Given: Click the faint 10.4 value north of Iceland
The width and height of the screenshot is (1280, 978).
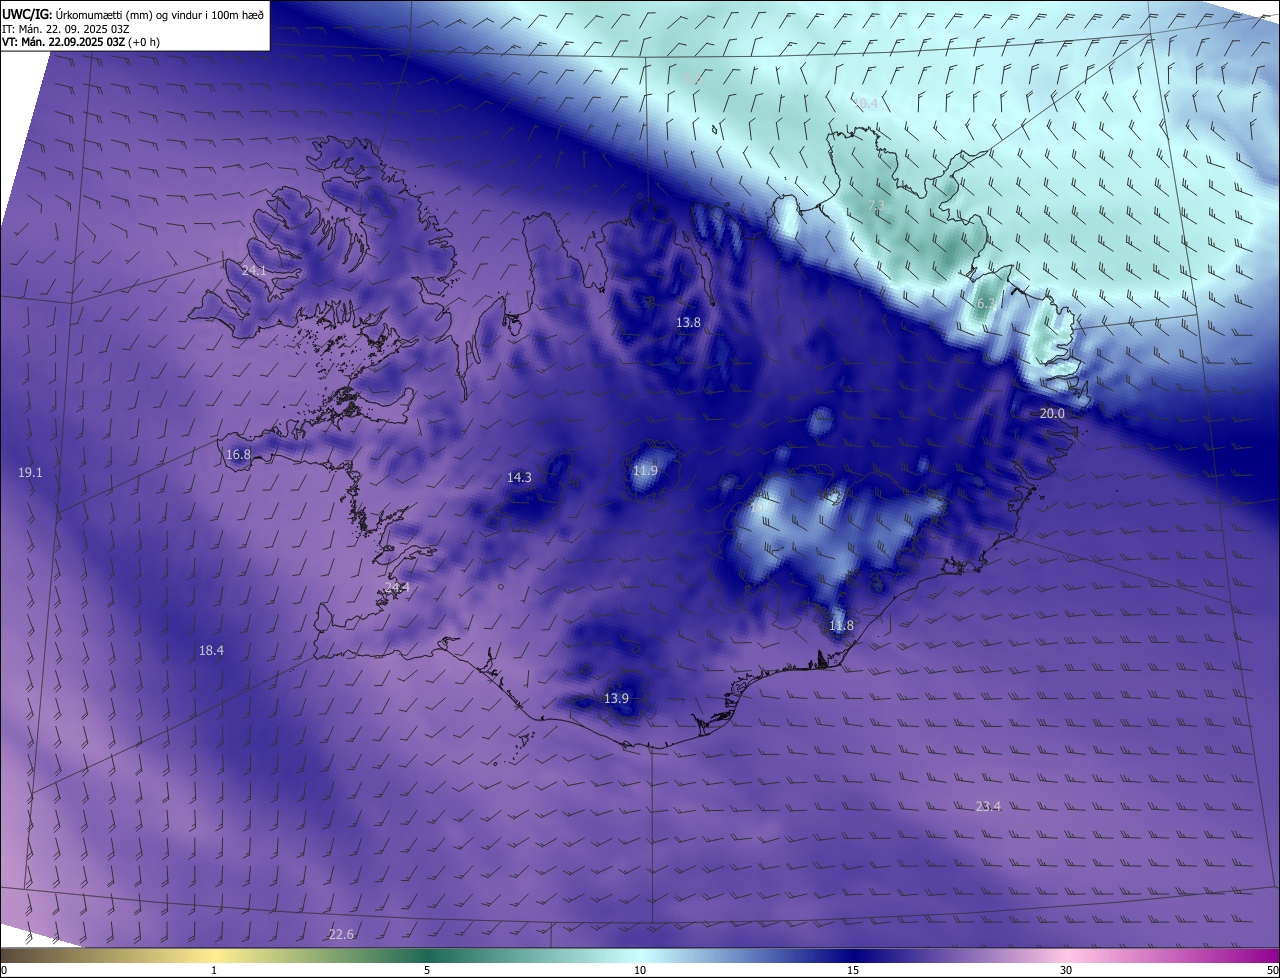Looking at the screenshot, I should coord(865,103).
